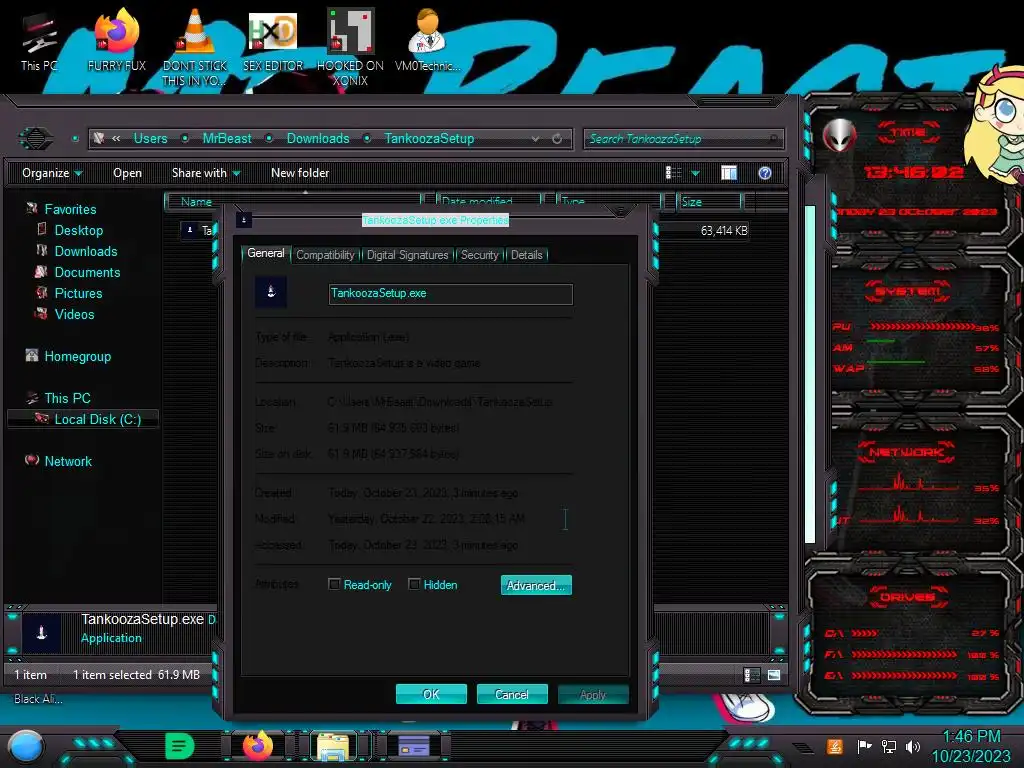The height and width of the screenshot is (768, 1024).
Task: Click New folder in Explorer toolbar
Action: [300, 173]
